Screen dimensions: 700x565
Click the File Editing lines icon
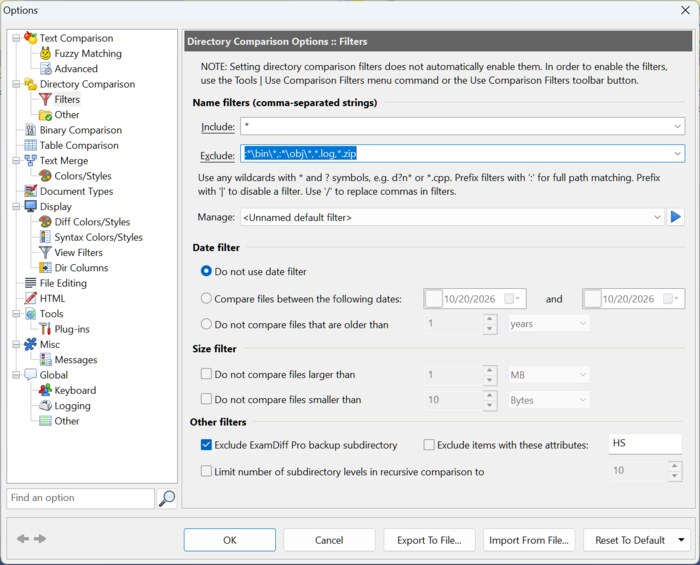click(30, 283)
